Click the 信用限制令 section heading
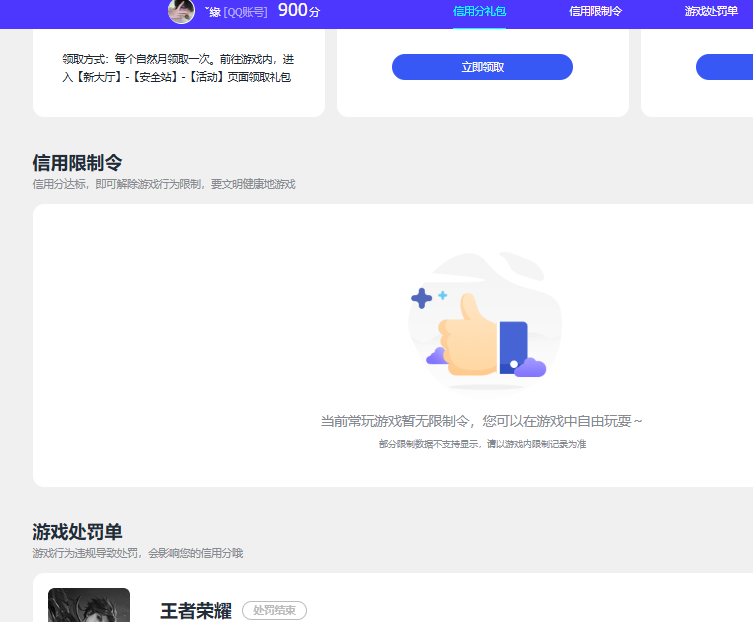753x622 pixels. tap(77, 163)
